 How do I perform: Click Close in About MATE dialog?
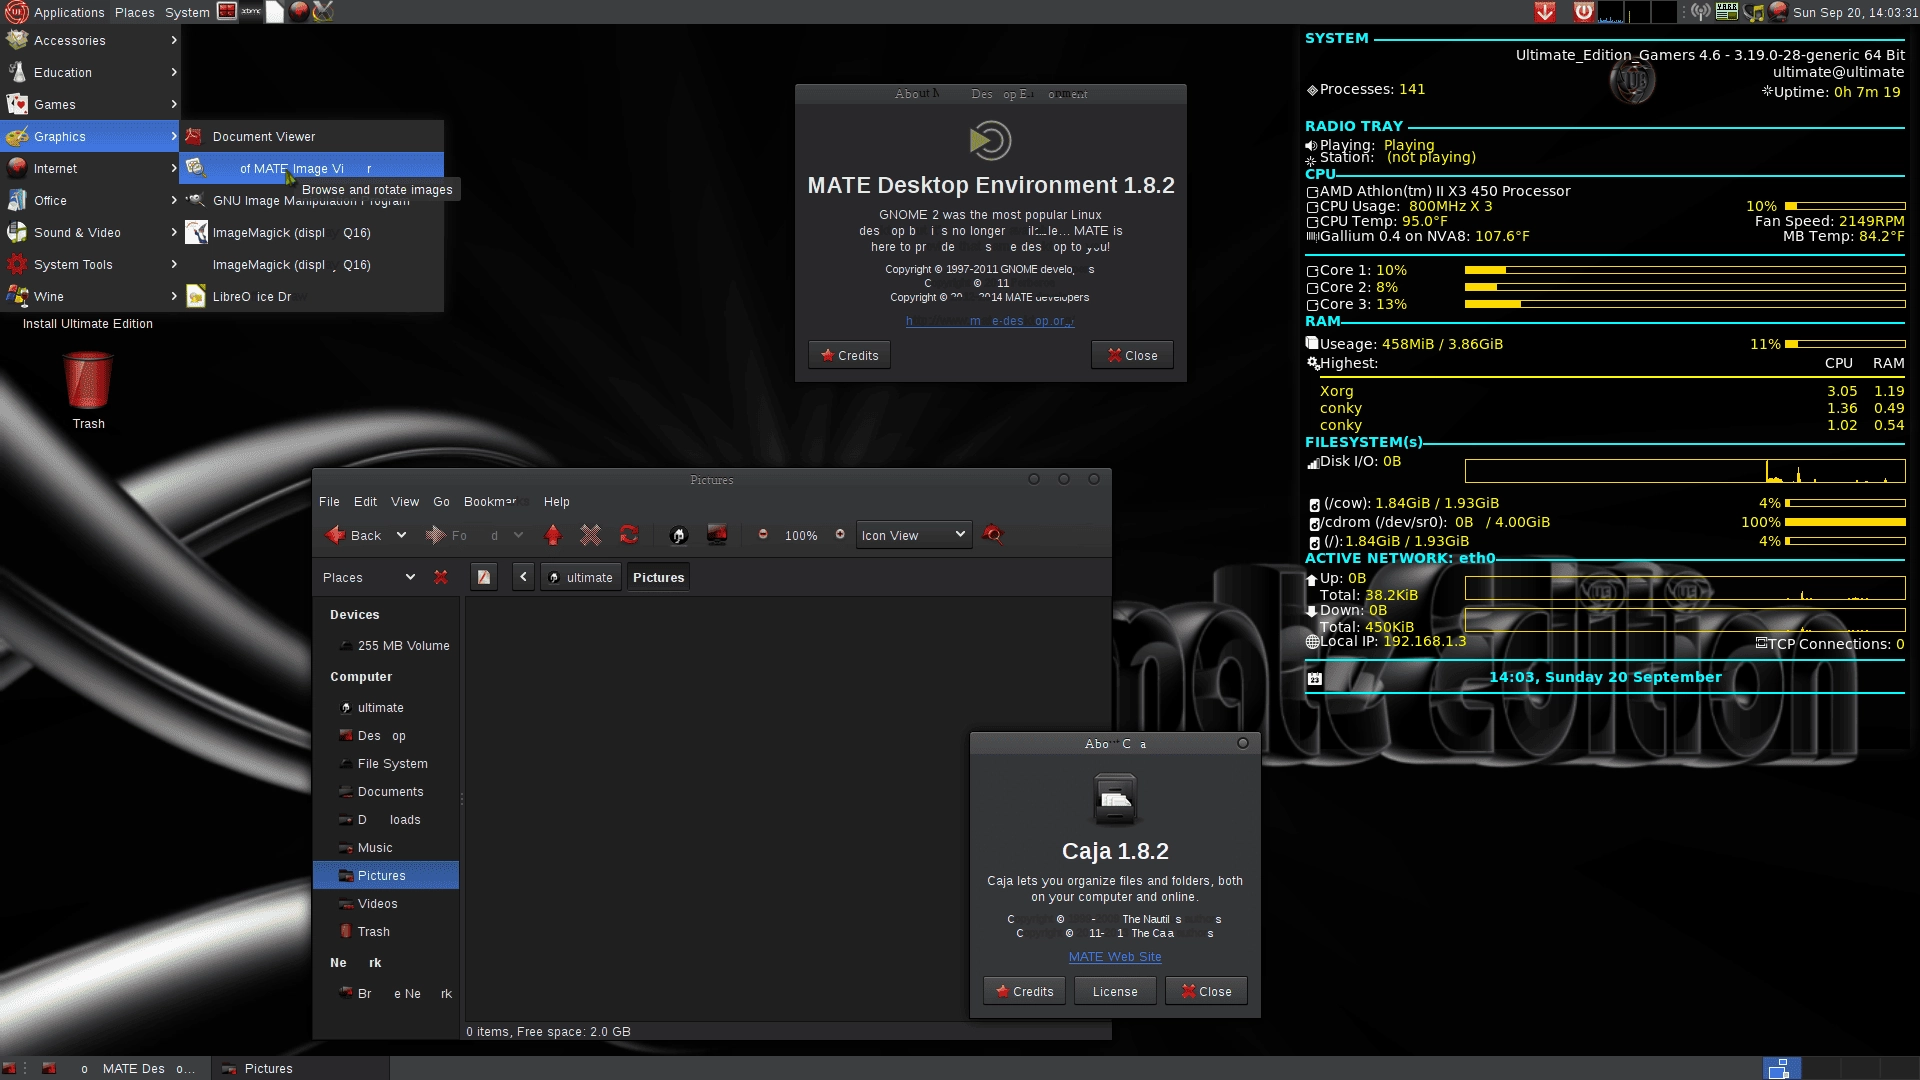tap(1132, 355)
